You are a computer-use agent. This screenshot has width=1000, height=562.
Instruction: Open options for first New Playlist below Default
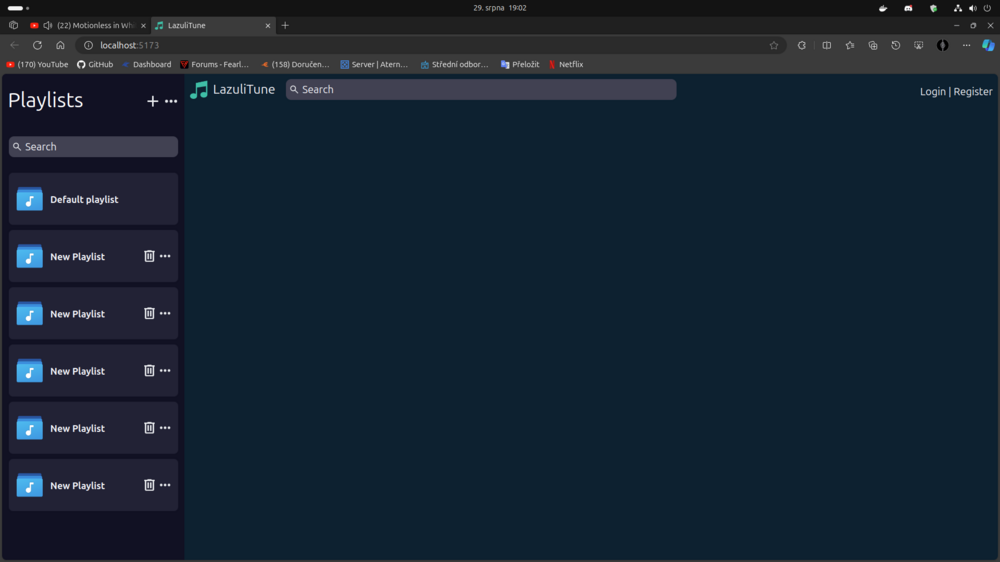click(x=165, y=256)
